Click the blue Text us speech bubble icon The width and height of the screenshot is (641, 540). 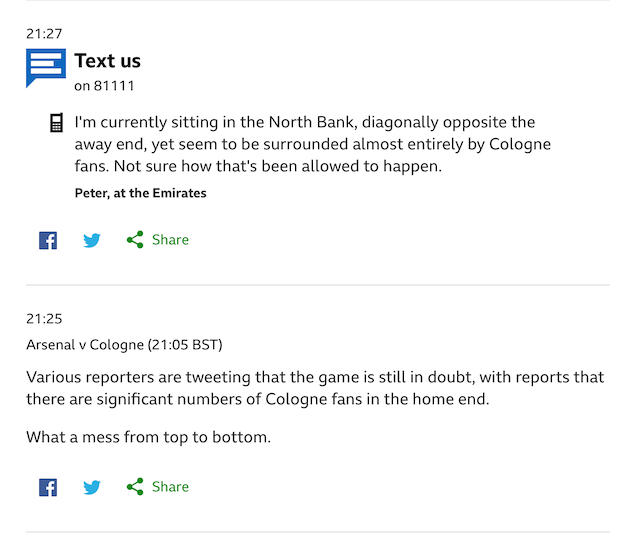46,68
